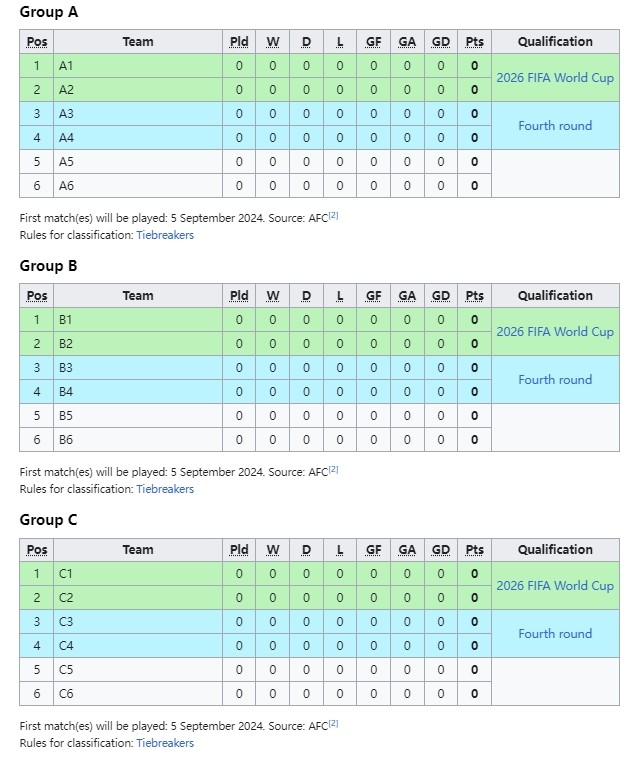Click the GA column header in Group C
Viewport: 635px width, 764px height.
(x=407, y=550)
